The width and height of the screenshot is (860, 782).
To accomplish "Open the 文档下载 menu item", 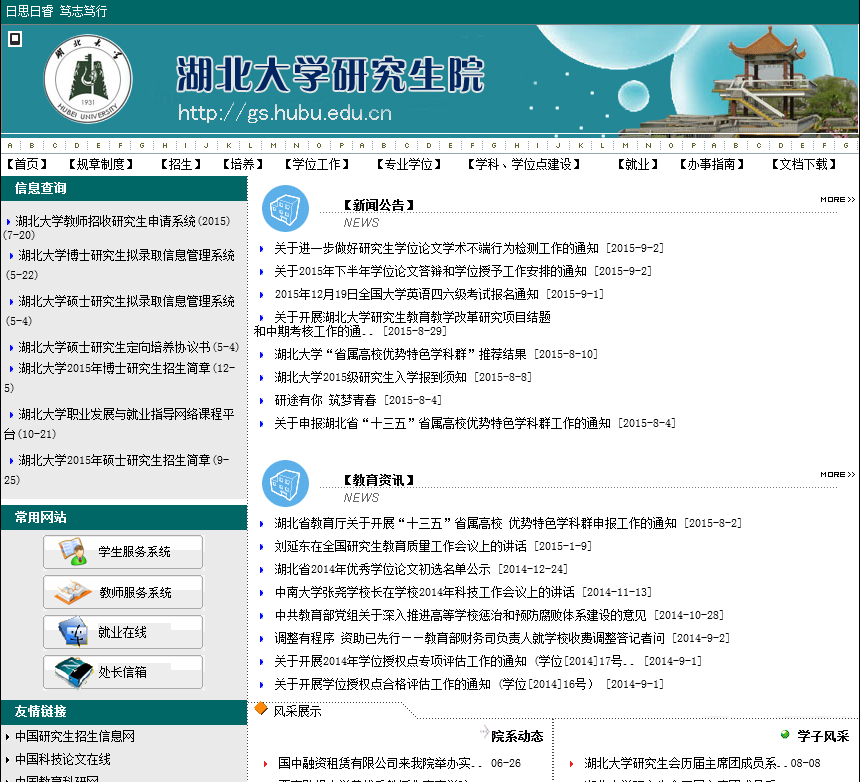I will coord(804,164).
